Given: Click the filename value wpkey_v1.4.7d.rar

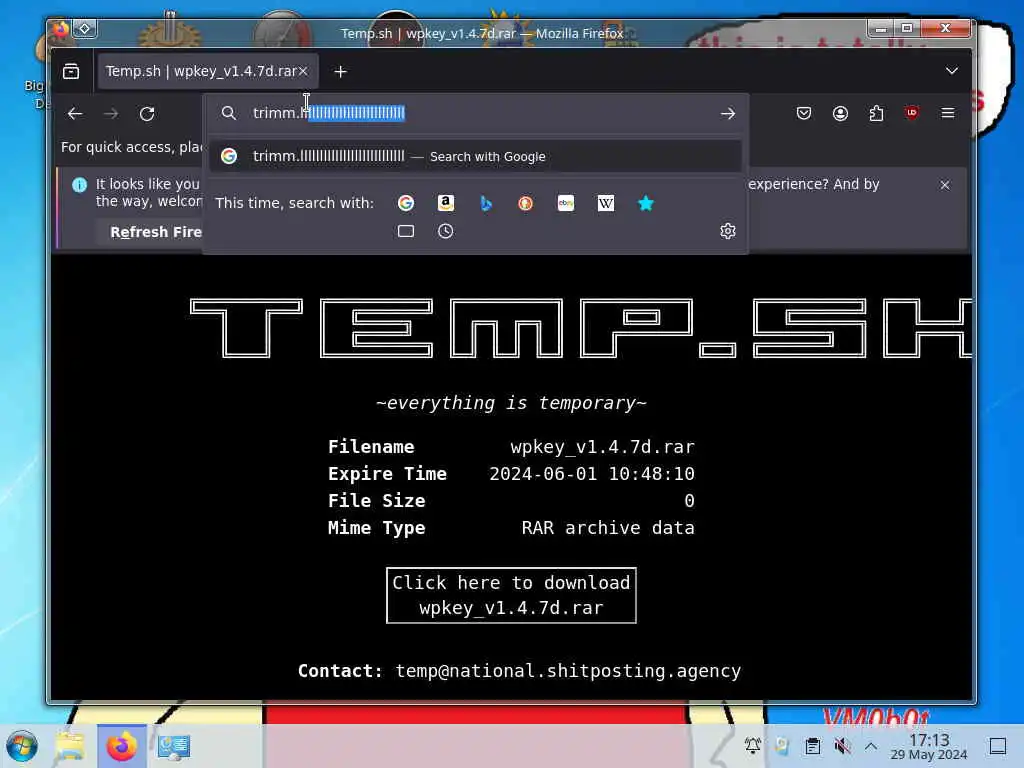Looking at the screenshot, I should [x=602, y=447].
